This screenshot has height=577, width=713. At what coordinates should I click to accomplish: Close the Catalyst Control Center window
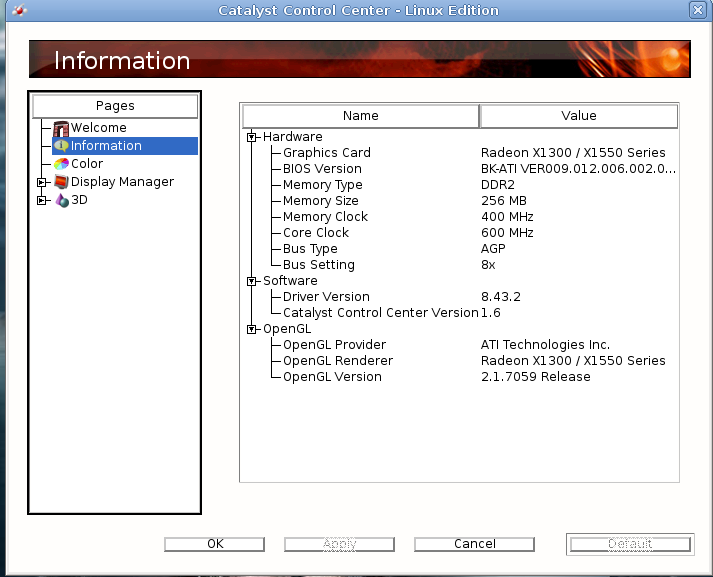tap(698, 10)
